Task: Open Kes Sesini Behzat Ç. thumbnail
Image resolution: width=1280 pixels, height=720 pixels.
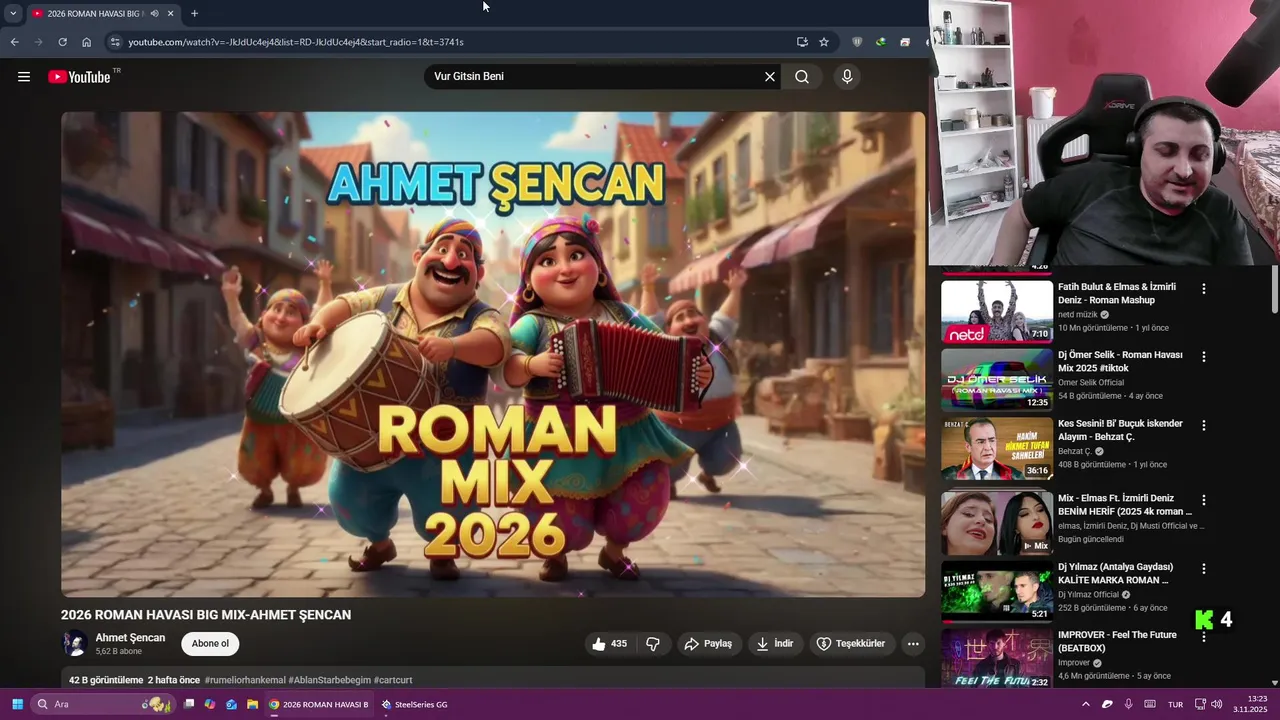Action: (x=997, y=449)
